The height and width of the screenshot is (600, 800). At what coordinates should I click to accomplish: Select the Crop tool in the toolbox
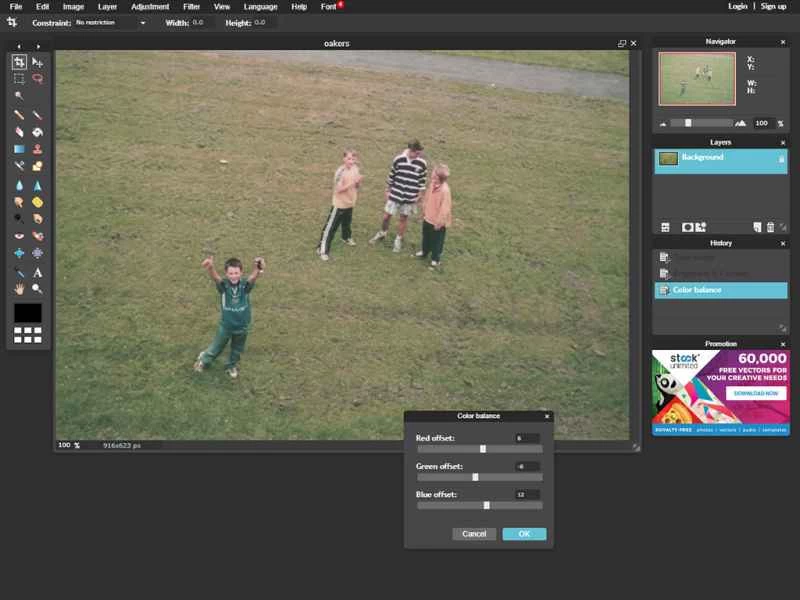click(19, 62)
